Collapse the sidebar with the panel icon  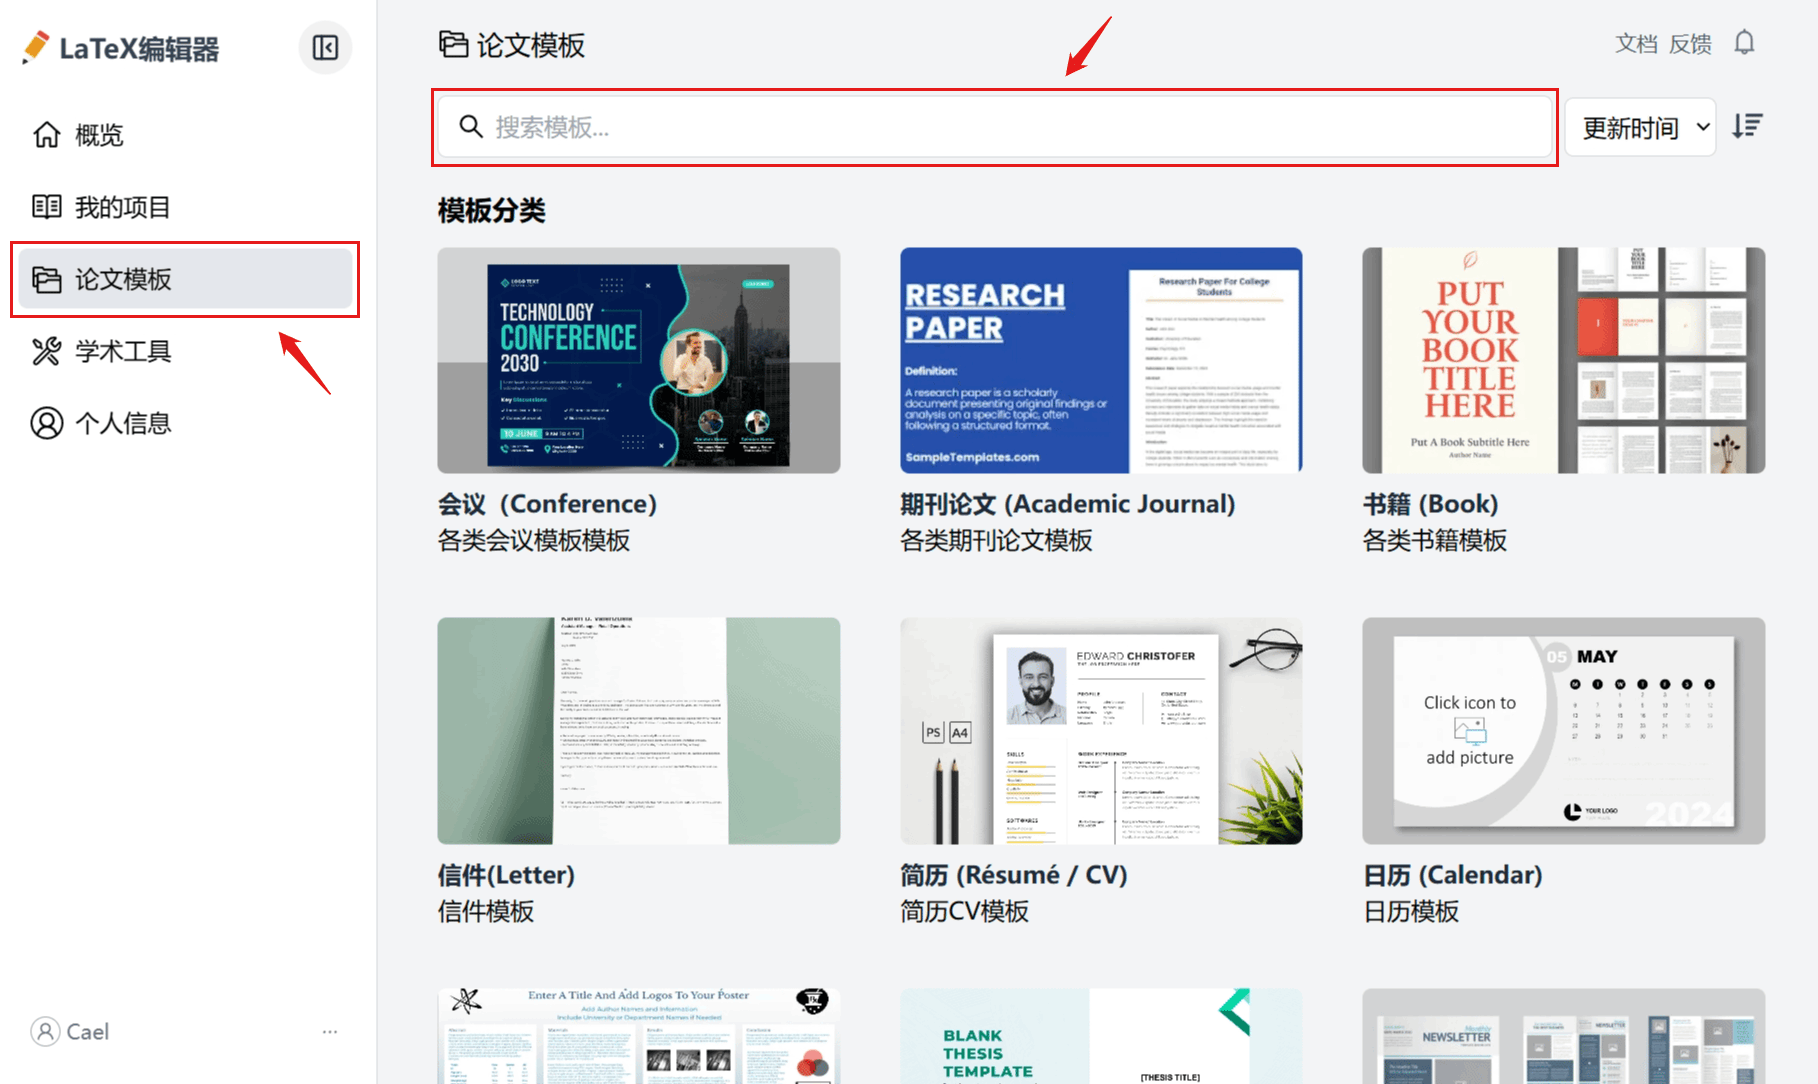point(325,47)
